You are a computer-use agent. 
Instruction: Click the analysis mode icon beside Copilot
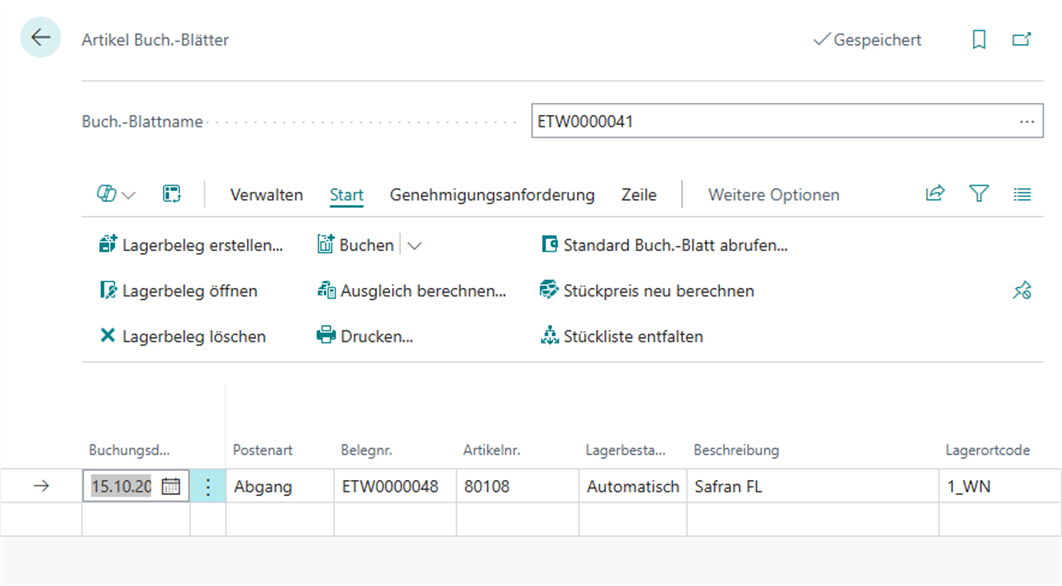171,194
